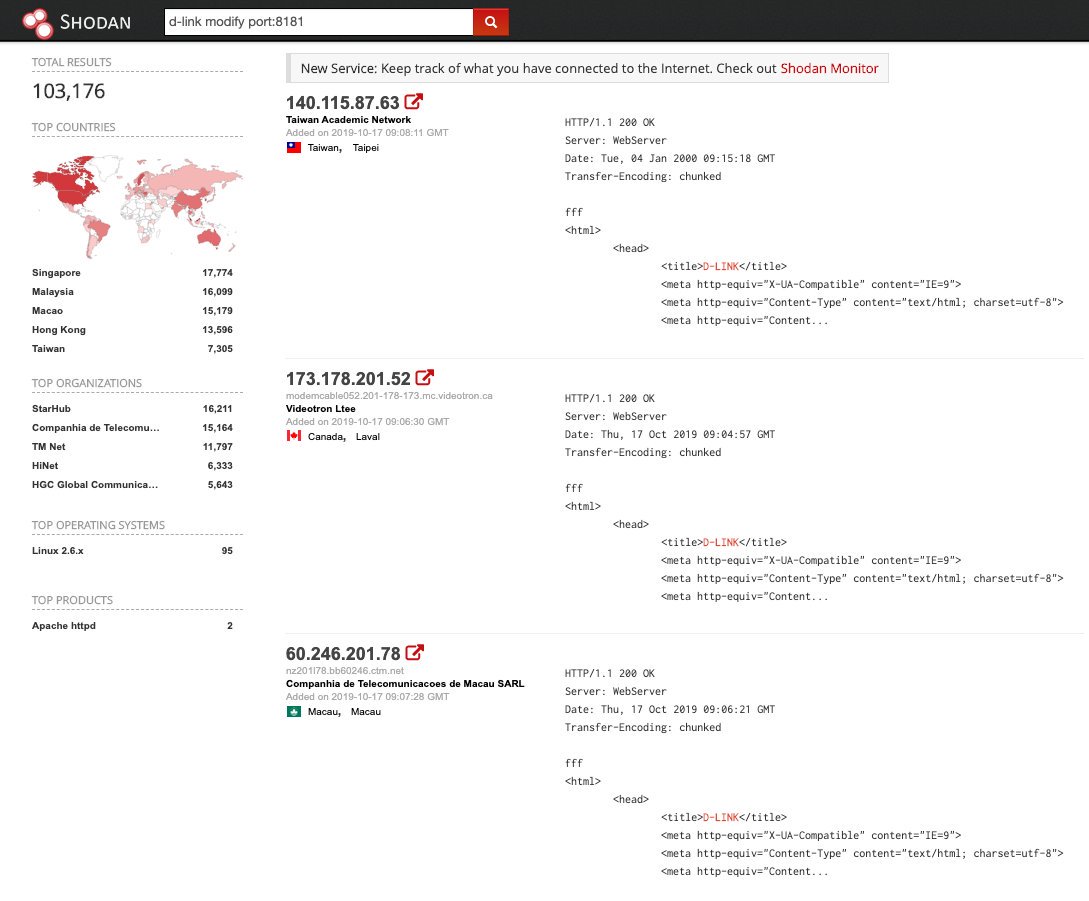Filter by country Taiwan in sidebar
This screenshot has height=901, width=1089.
pos(49,349)
